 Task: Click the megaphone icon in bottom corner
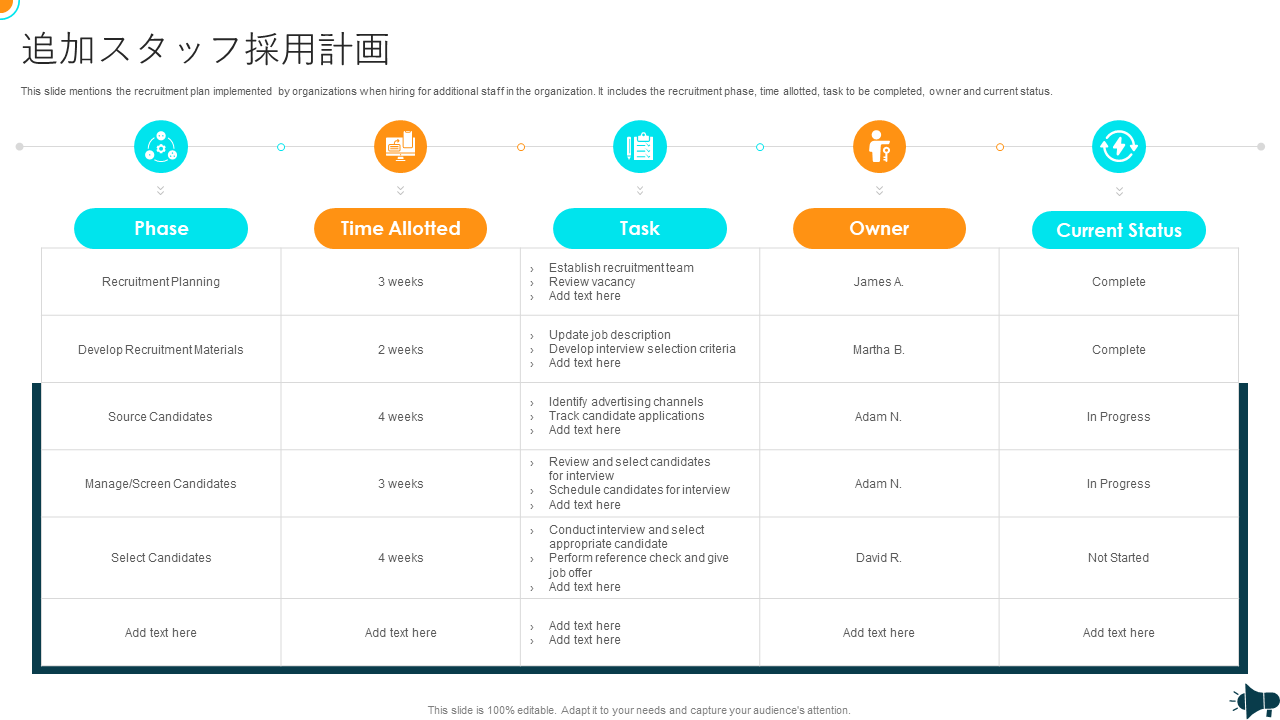click(1254, 700)
